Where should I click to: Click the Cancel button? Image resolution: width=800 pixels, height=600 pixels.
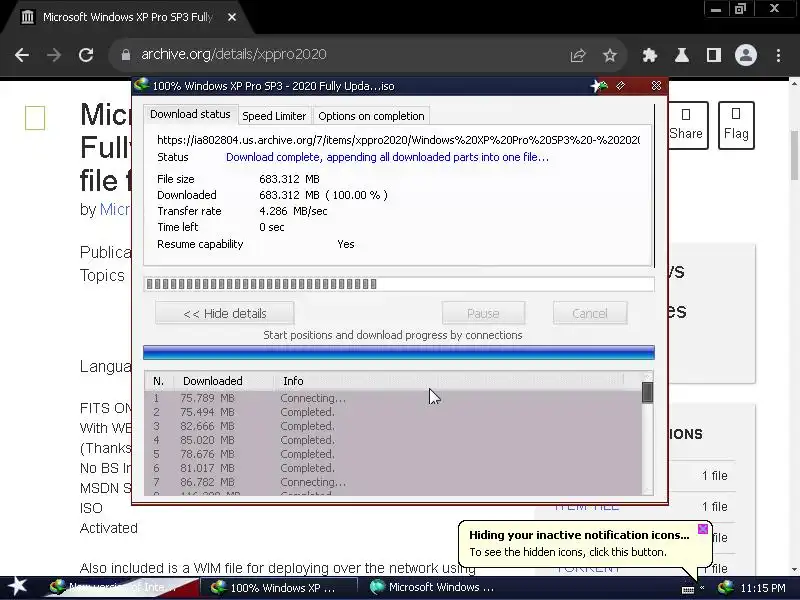[x=590, y=313]
